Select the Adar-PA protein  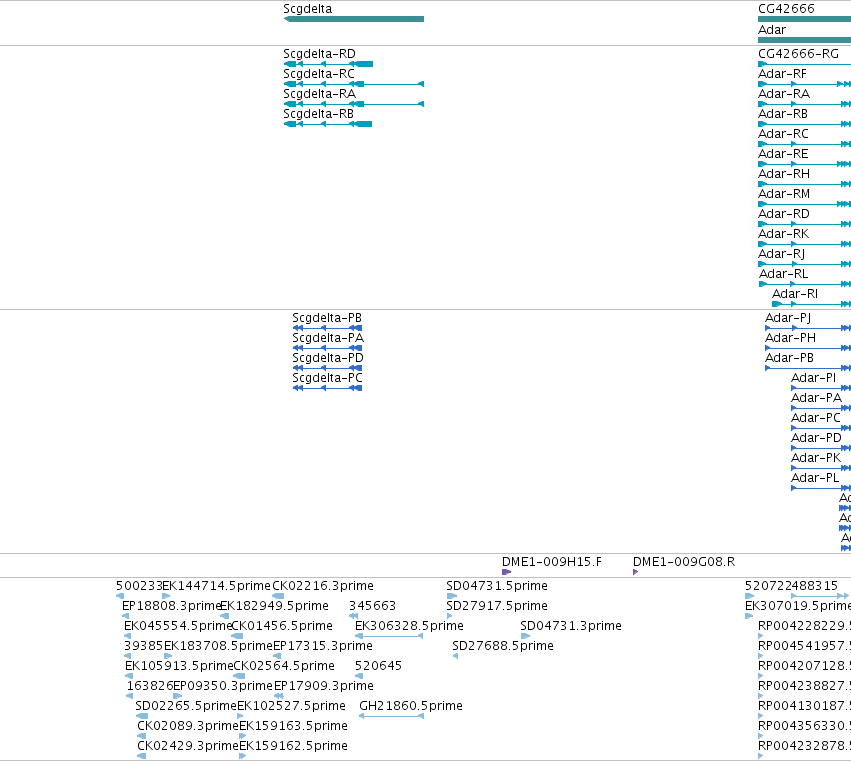tap(816, 398)
